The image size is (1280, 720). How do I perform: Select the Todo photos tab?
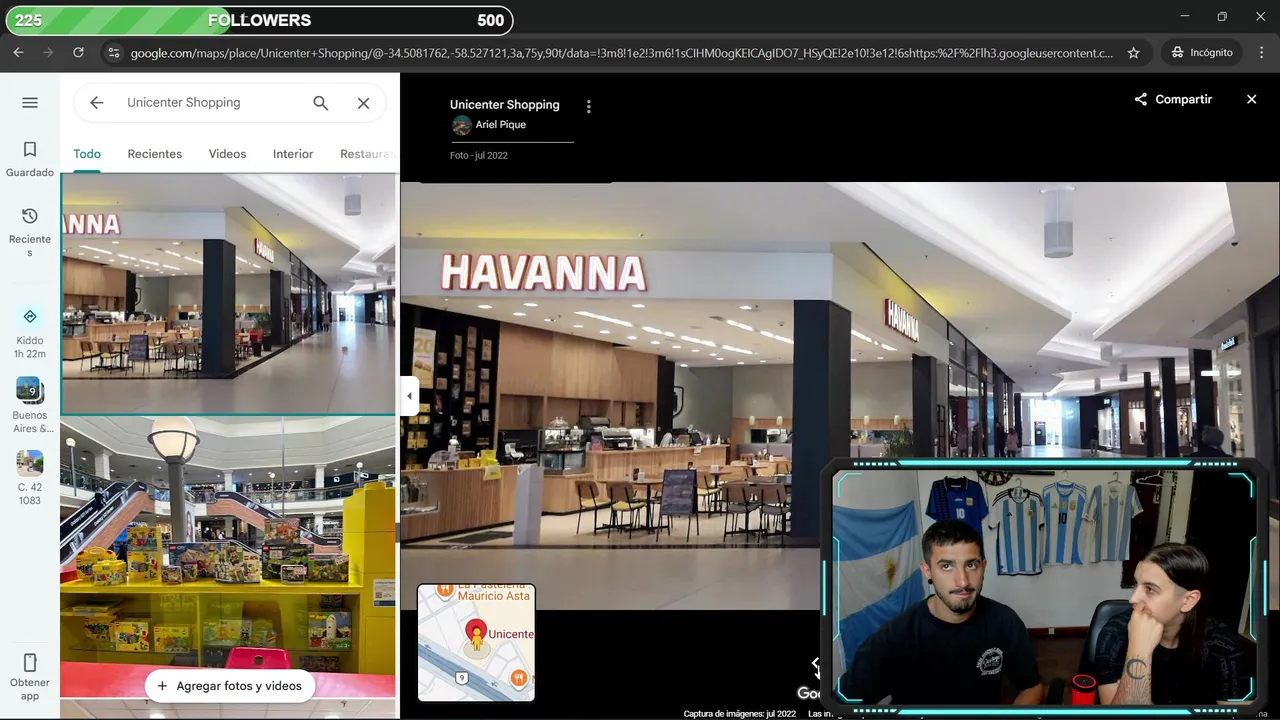[87, 154]
